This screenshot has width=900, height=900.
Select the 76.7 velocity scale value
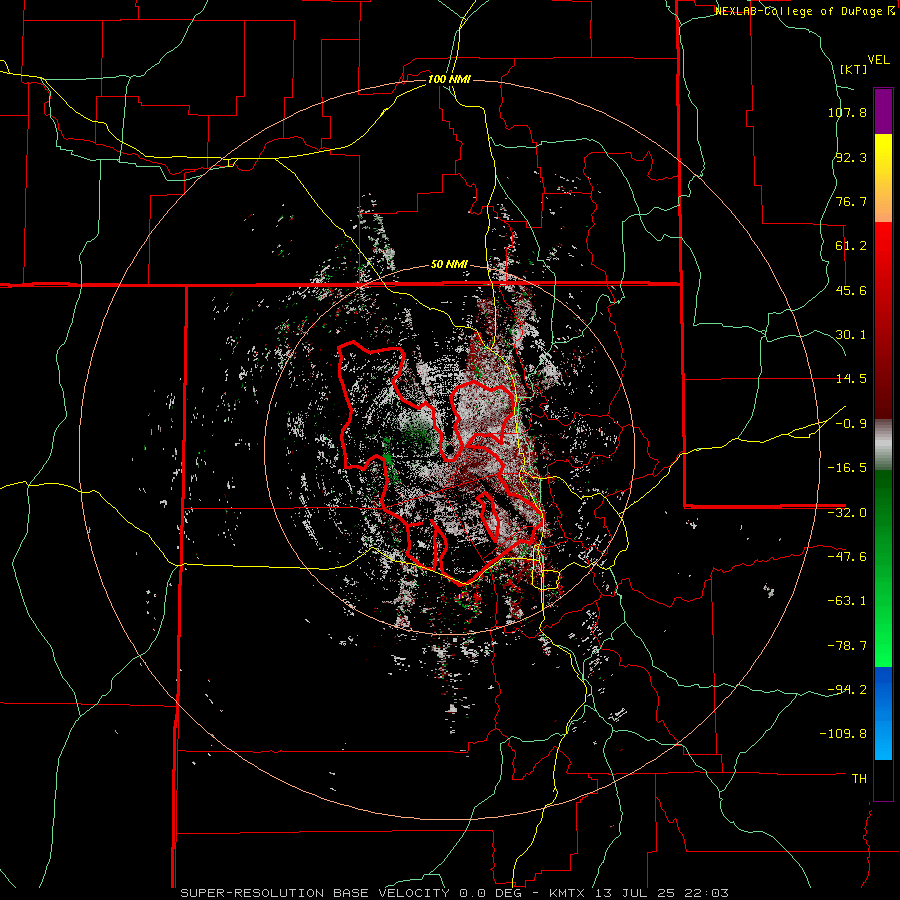coord(851,201)
